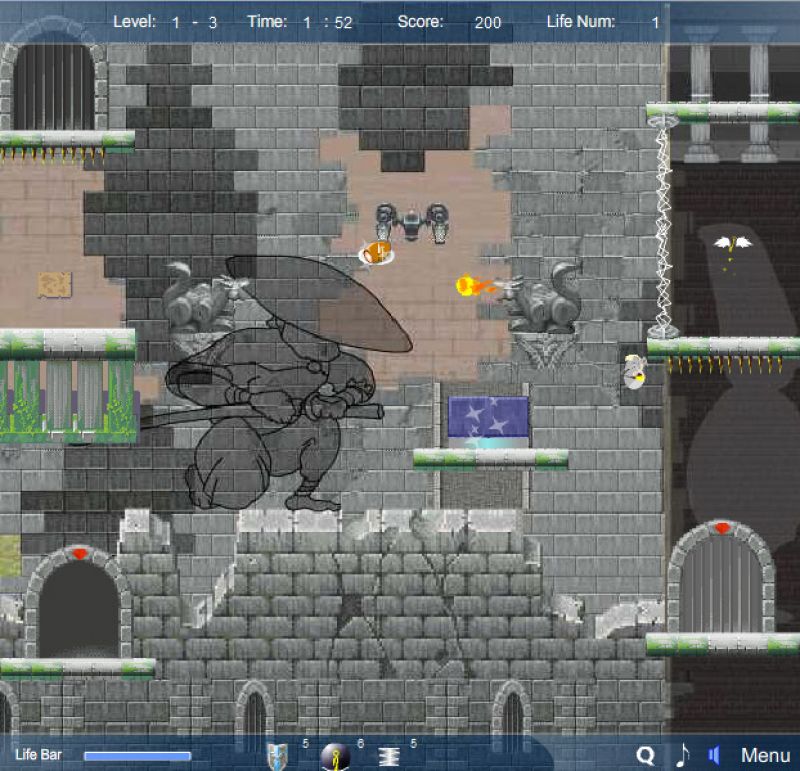
Task: Click the fireball projectile
Action: pyautogui.click(x=473, y=285)
